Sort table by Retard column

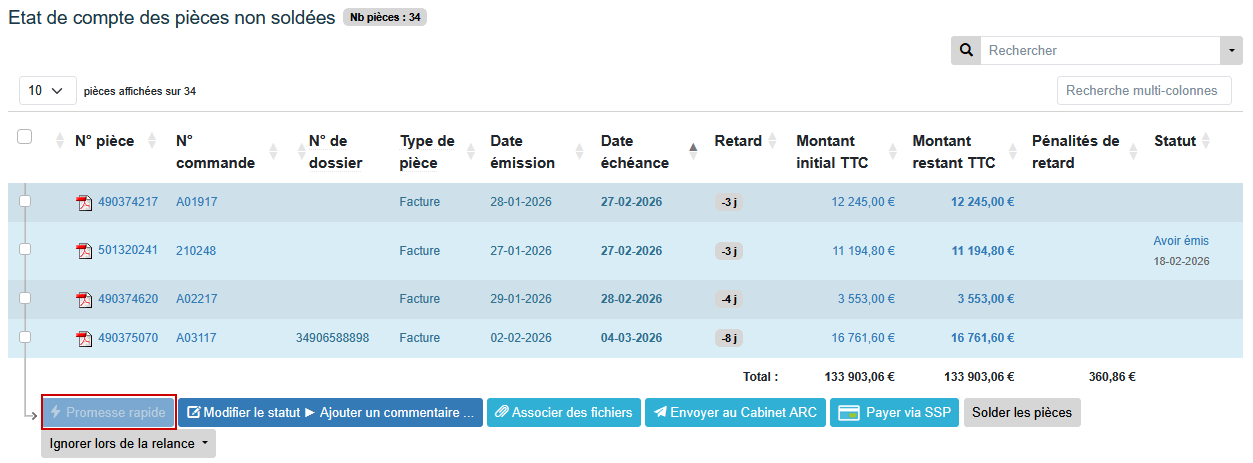point(772,141)
